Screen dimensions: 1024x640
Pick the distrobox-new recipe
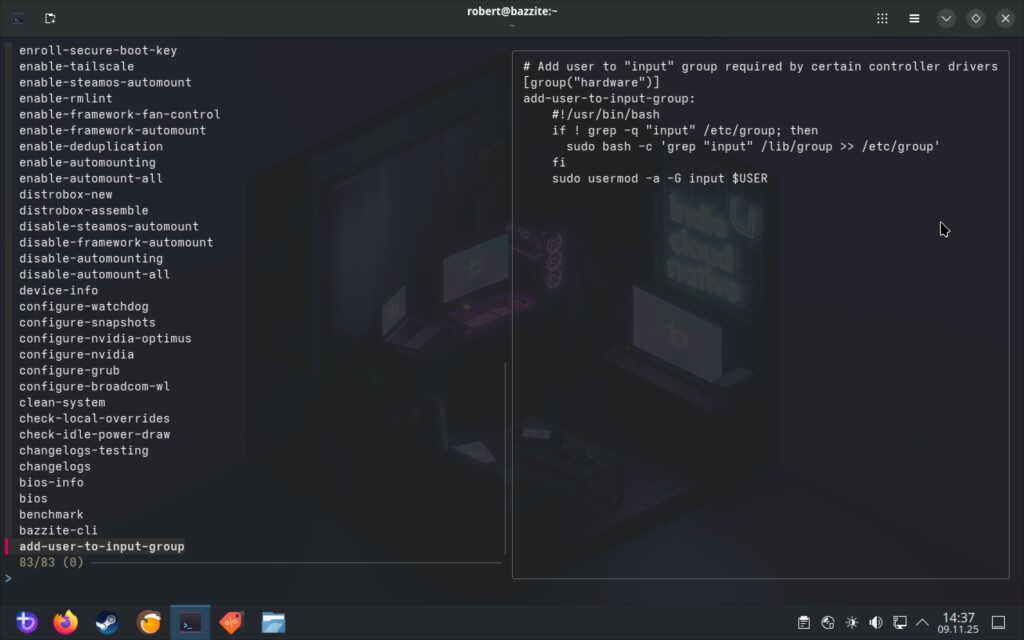tap(66, 194)
